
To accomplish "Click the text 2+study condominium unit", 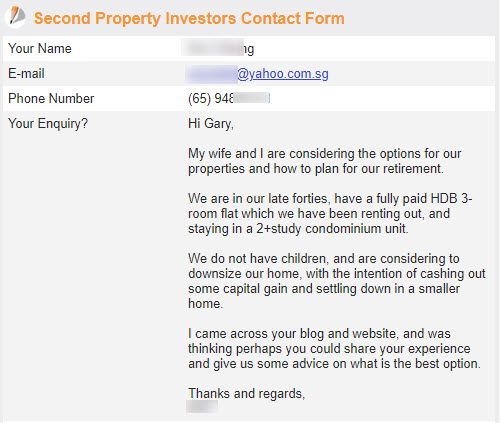I will (332, 229).
